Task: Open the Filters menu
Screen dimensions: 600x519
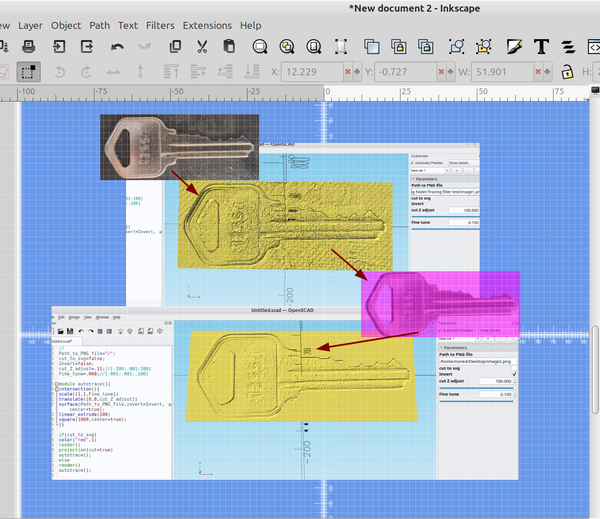Action: (x=160, y=25)
